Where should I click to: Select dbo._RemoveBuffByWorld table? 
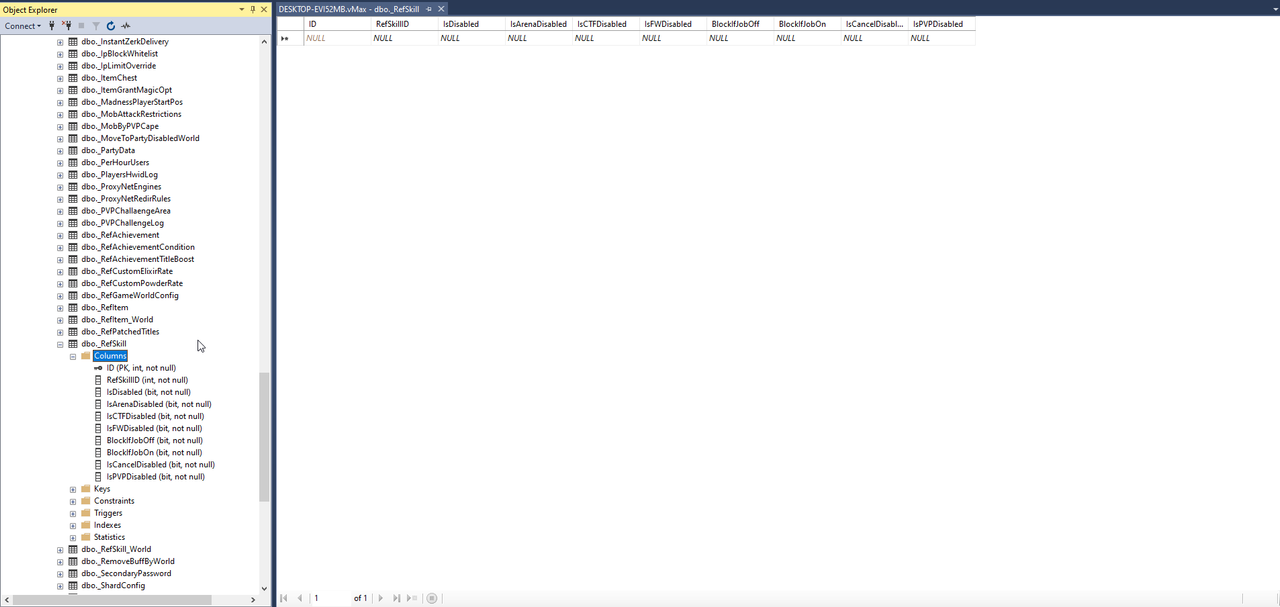click(128, 562)
